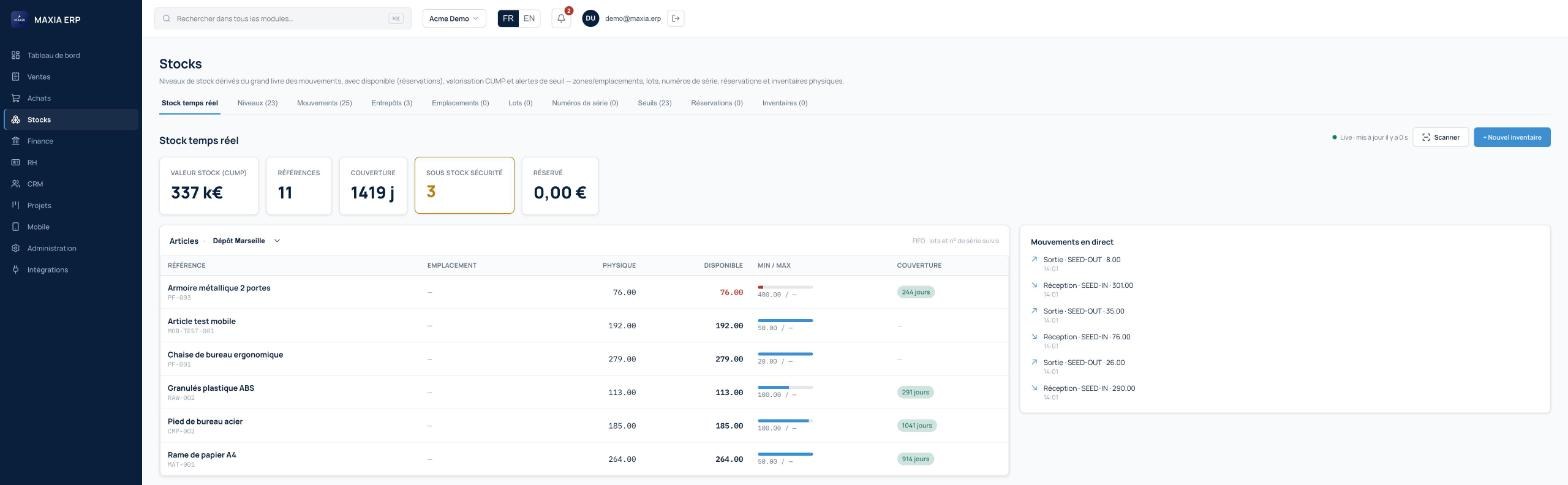Viewport: 1568px width, 485px height.
Task: Focus the global search input field
Action: (283, 18)
